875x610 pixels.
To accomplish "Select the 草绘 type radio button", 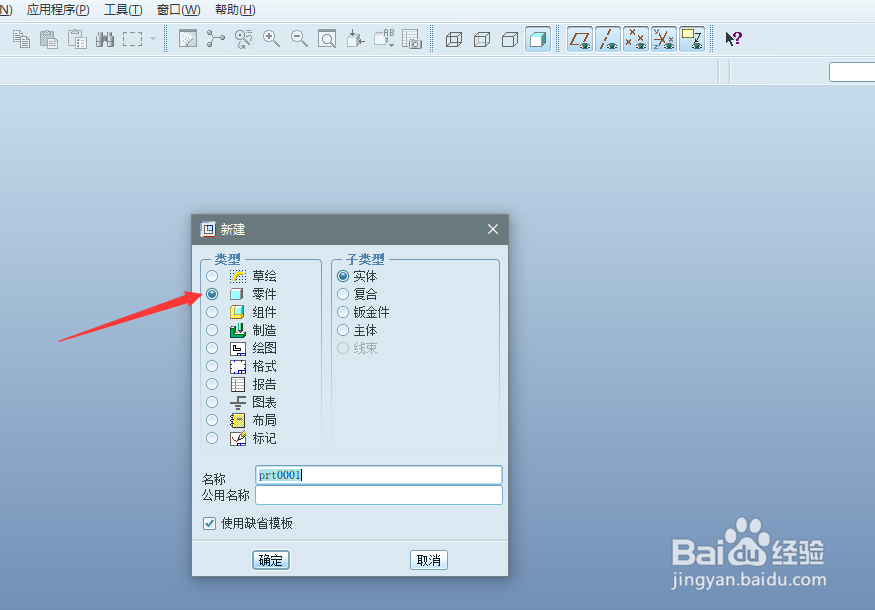I will (x=212, y=276).
